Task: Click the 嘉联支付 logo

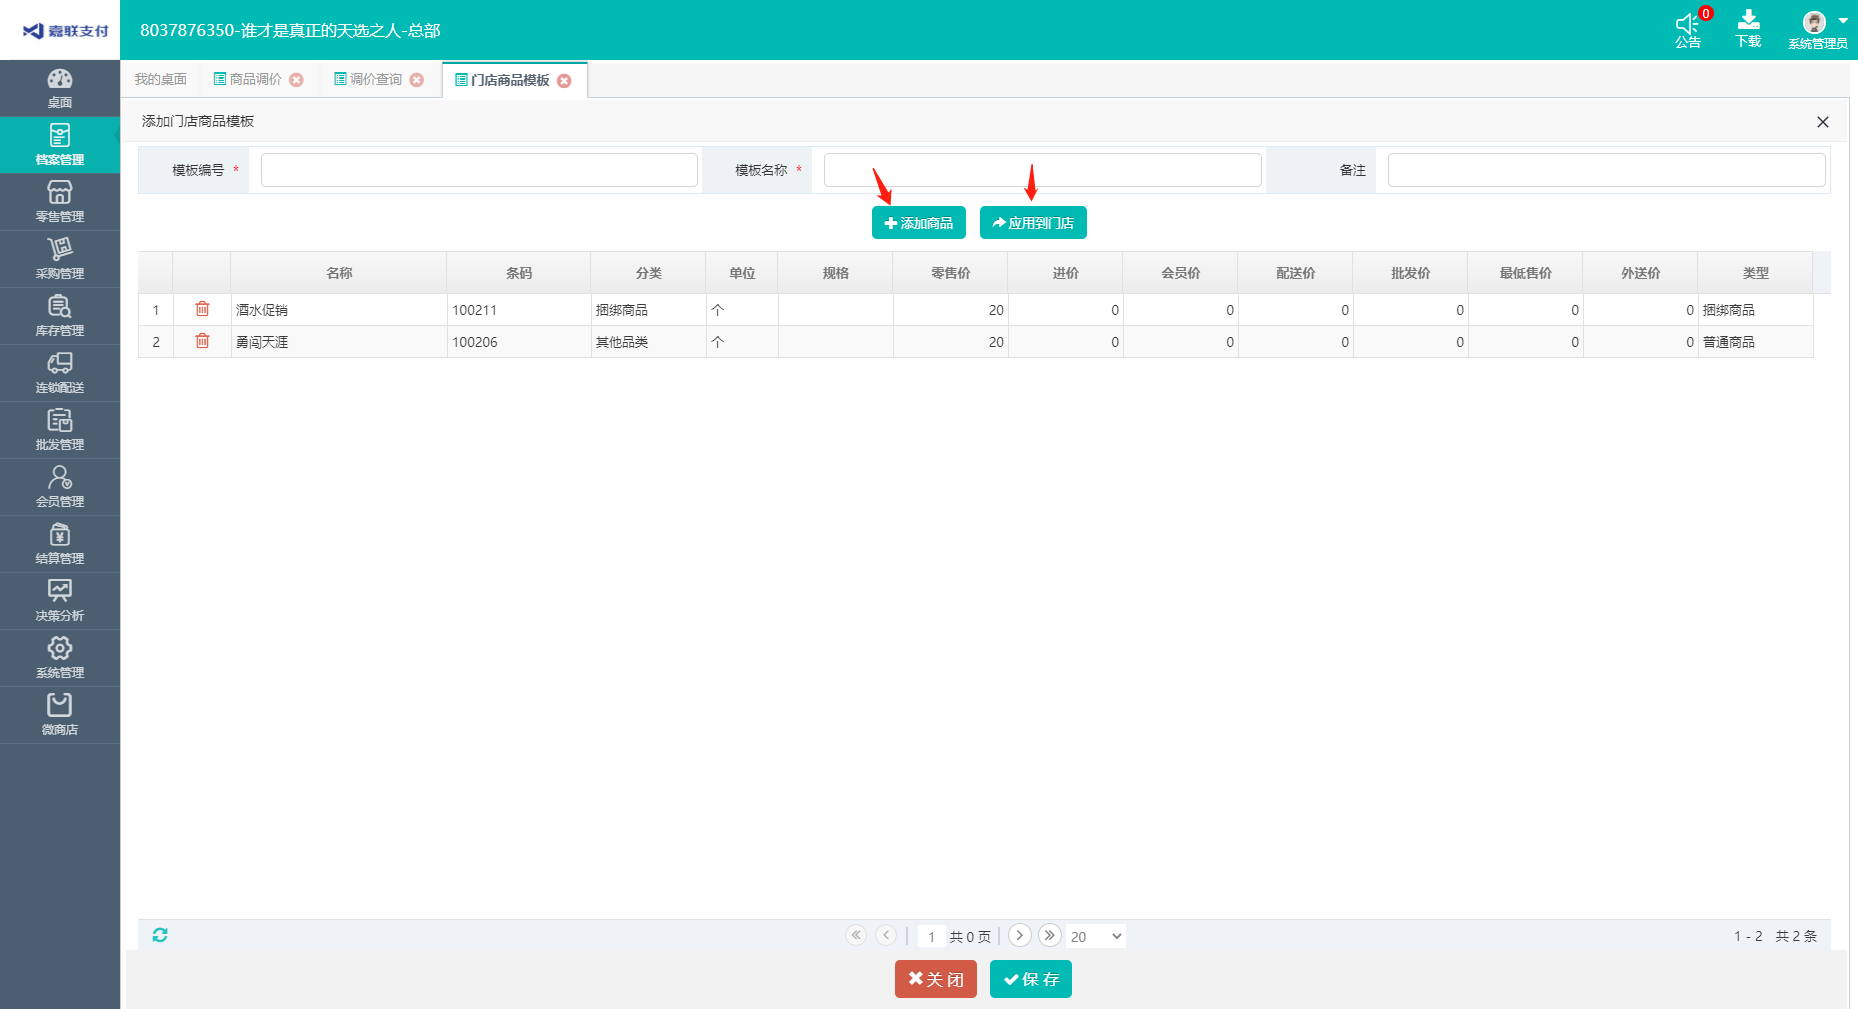Action: click(65, 31)
